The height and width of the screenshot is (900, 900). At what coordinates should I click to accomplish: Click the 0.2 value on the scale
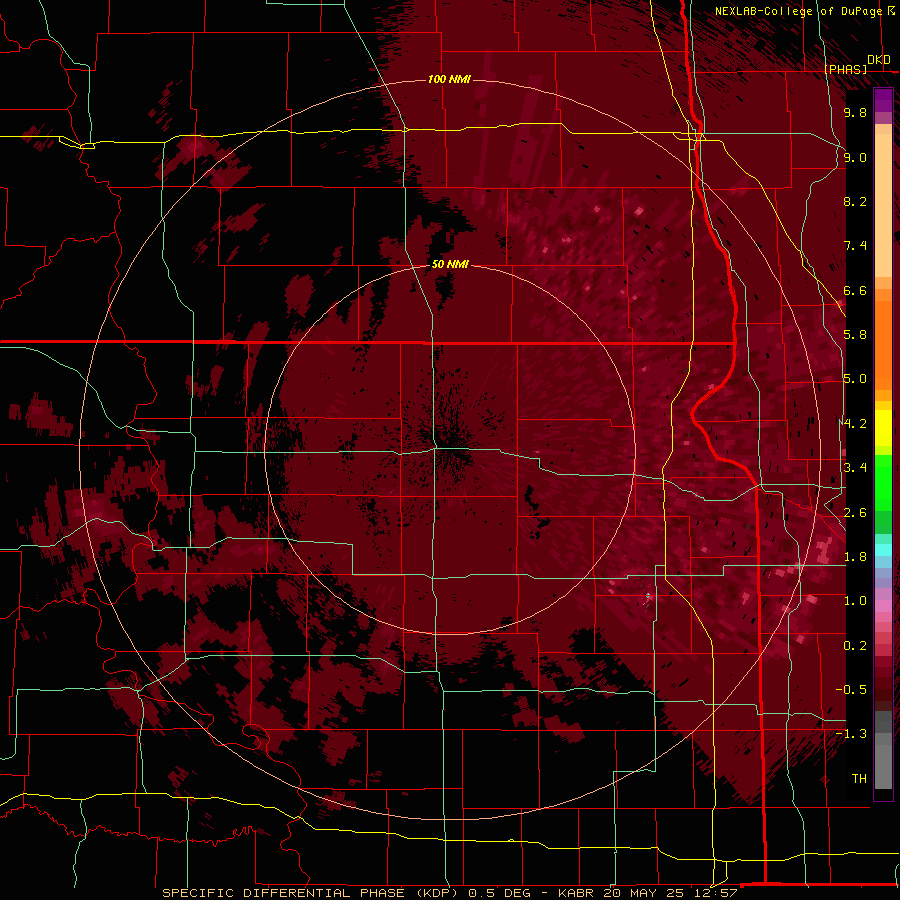click(855, 646)
